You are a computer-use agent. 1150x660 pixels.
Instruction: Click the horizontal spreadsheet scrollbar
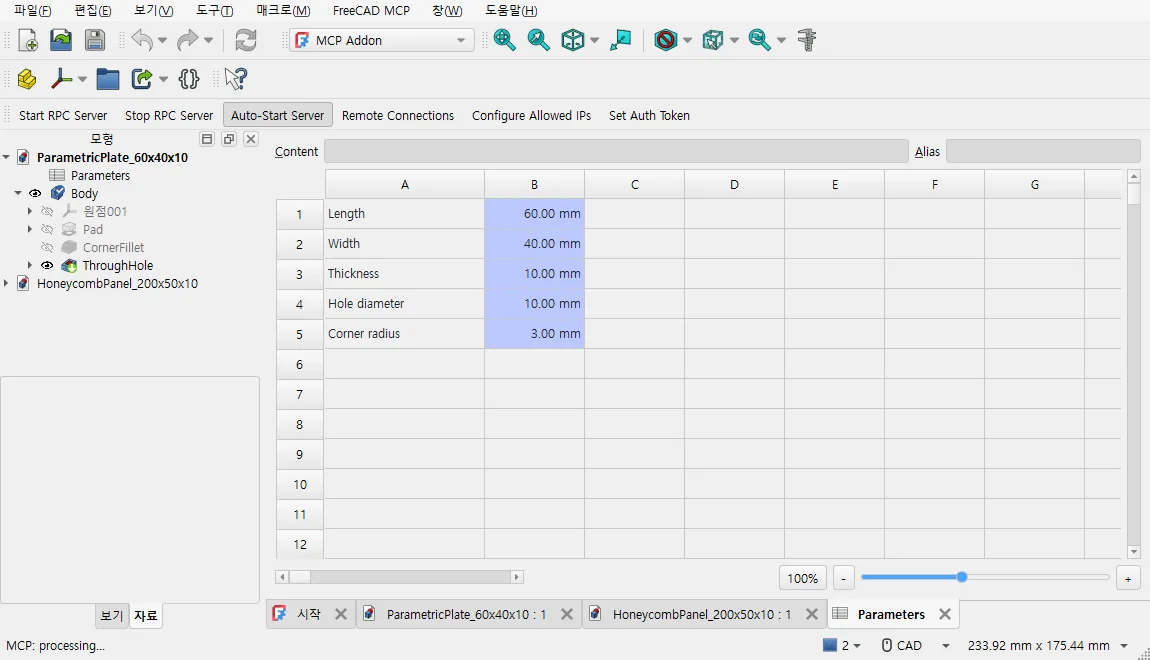pyautogui.click(x=399, y=577)
